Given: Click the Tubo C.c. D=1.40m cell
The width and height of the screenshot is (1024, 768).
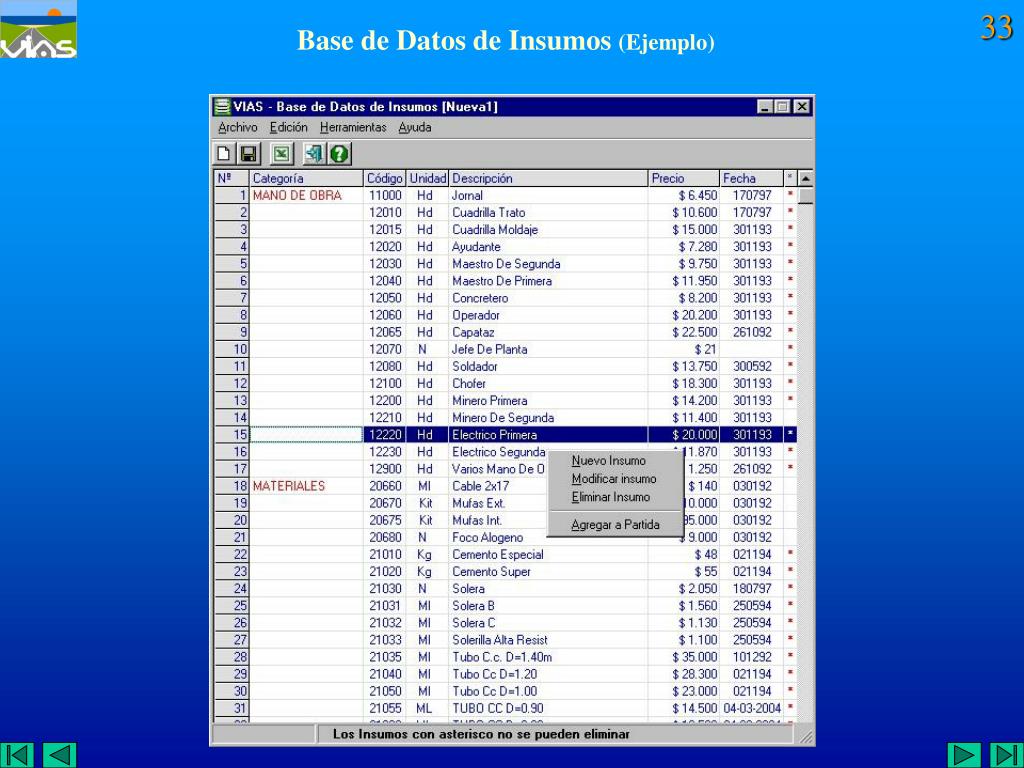Looking at the screenshot, I should [x=548, y=657].
